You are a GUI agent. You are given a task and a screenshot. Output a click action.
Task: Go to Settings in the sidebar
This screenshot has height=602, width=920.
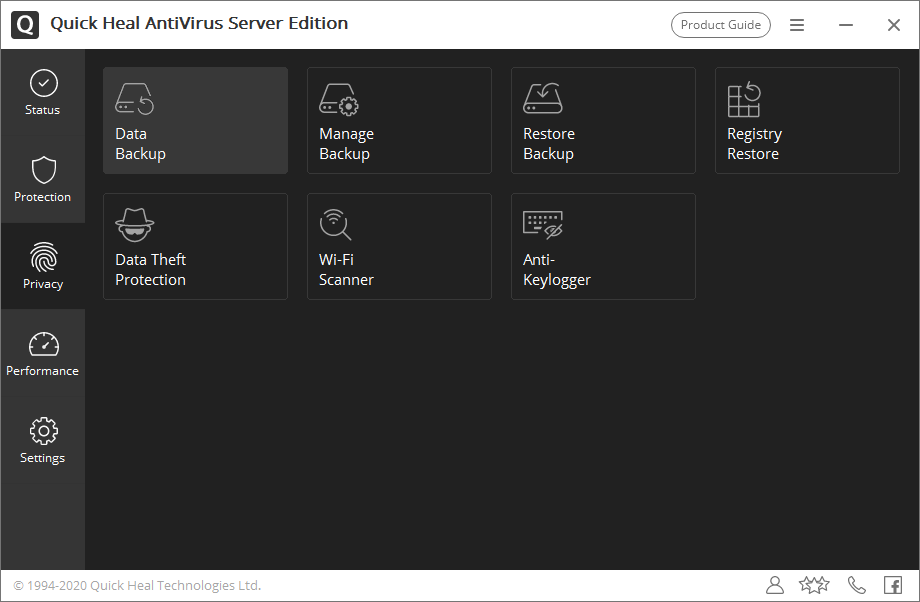pyautogui.click(x=43, y=440)
